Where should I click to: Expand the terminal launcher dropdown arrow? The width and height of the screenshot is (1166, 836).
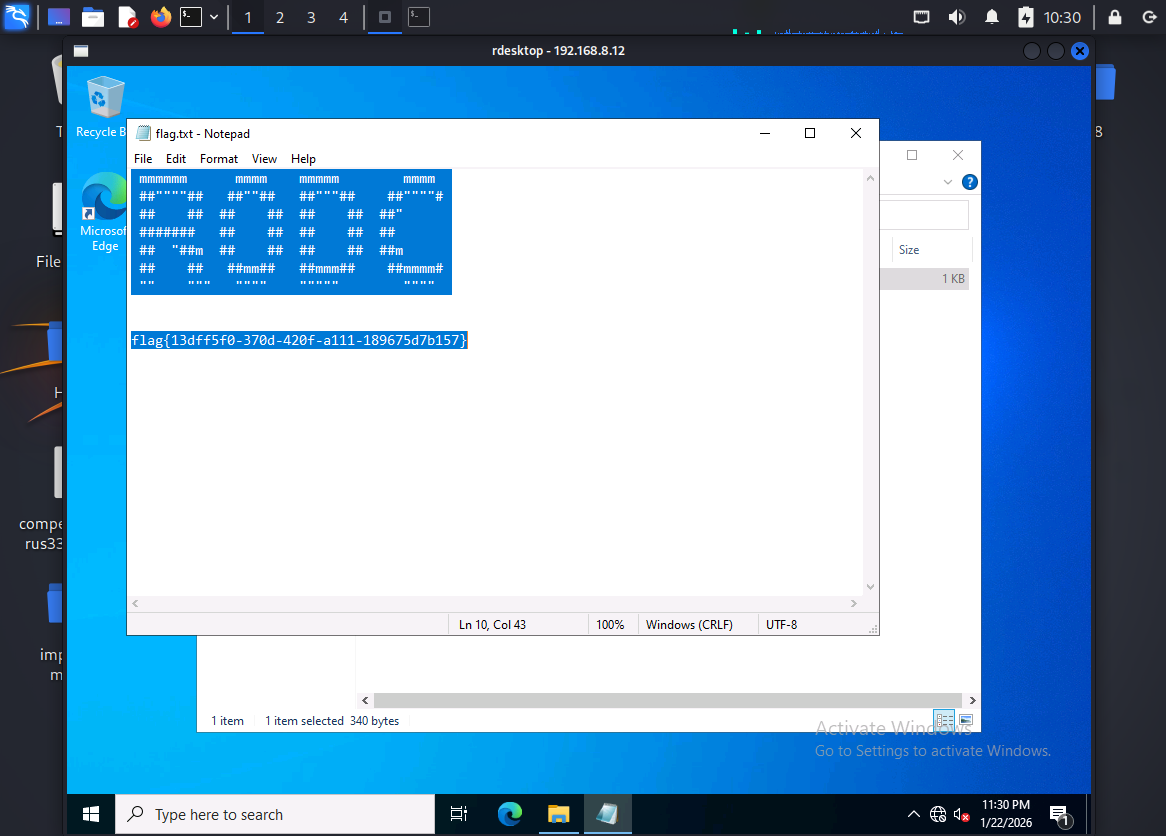(x=214, y=17)
